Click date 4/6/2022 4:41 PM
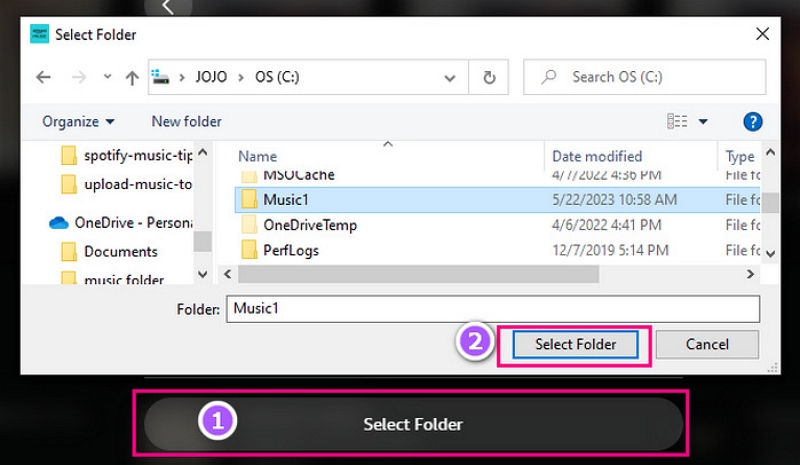This screenshot has width=800, height=465. point(607,225)
